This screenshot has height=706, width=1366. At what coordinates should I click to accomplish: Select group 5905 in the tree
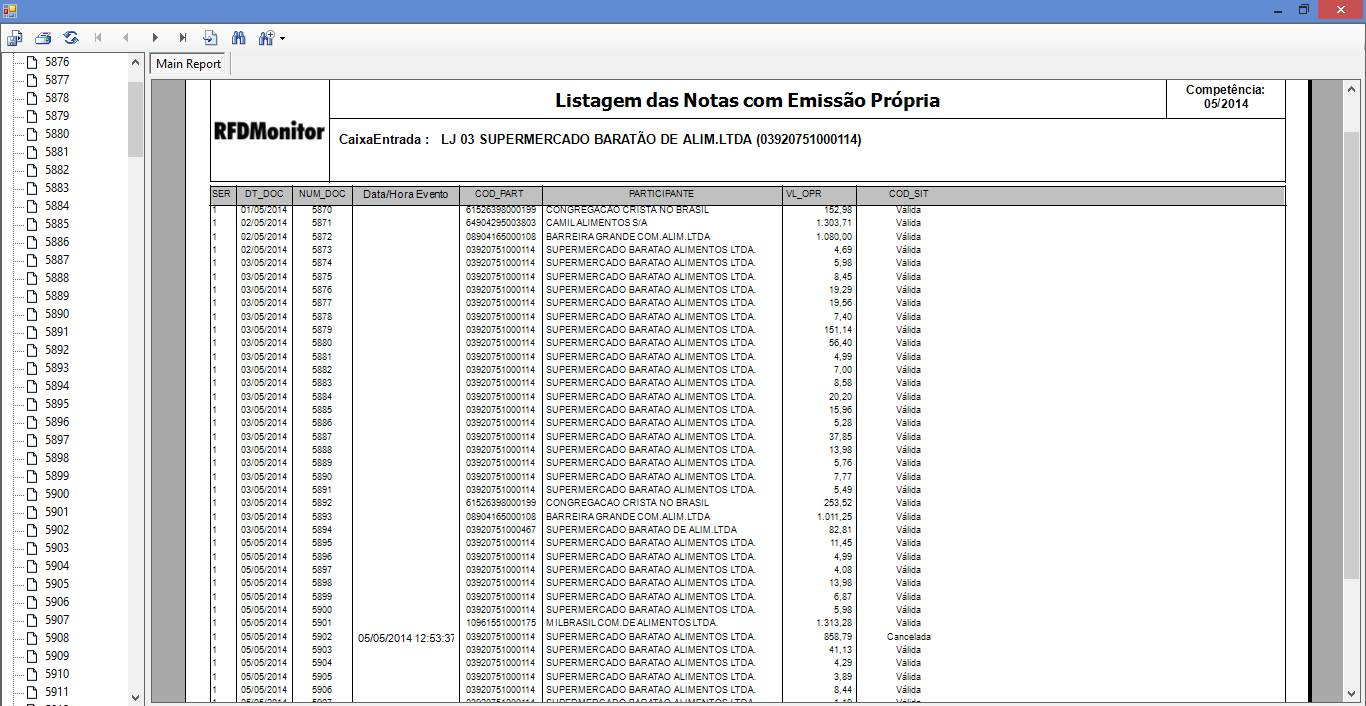[x=57, y=584]
